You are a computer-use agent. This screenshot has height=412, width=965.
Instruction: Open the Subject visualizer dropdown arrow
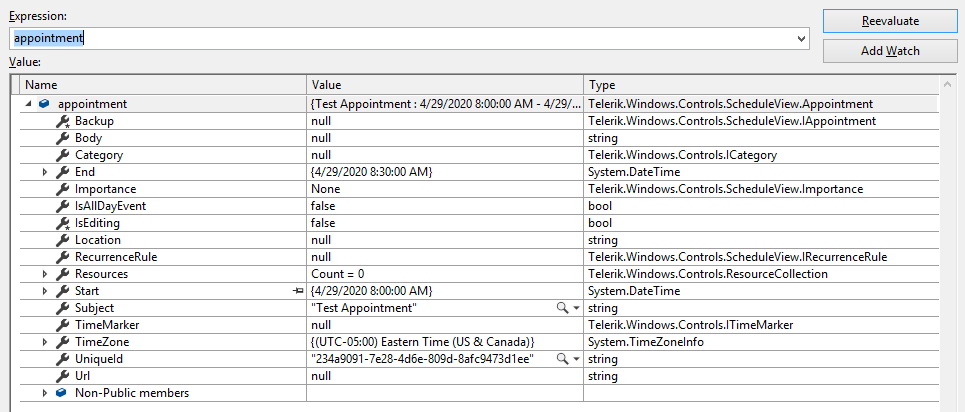click(x=576, y=308)
